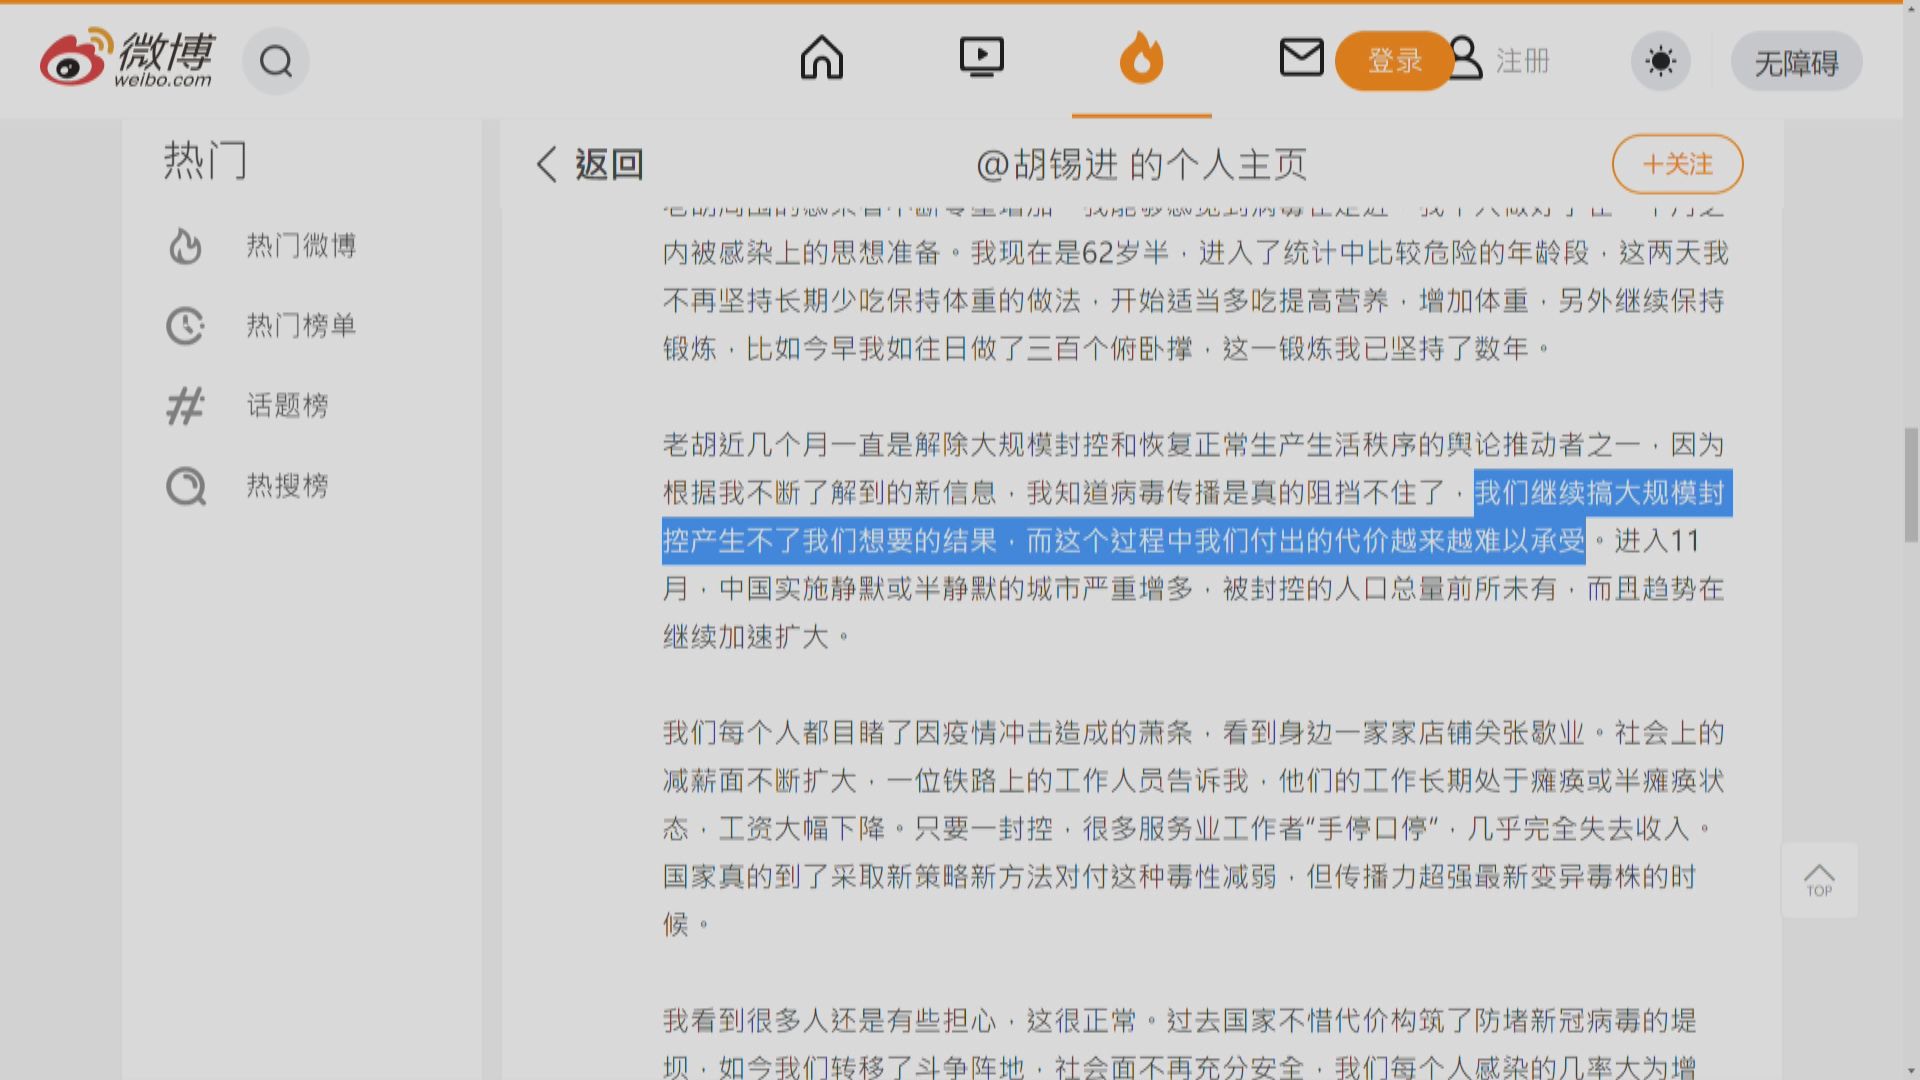Select the active flame tab in top navigation
This screenshot has height=1080, width=1920.
click(1141, 58)
